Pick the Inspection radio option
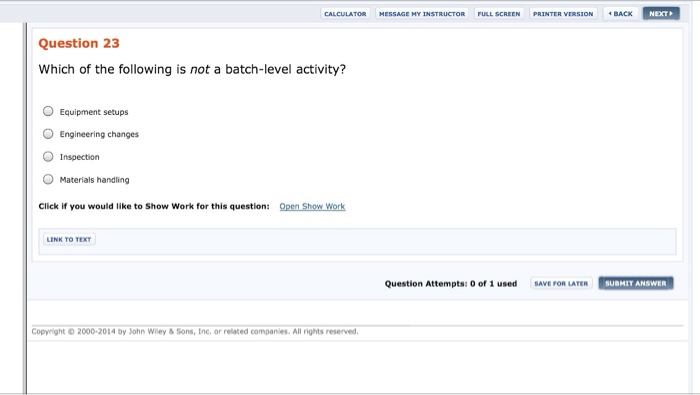 point(48,157)
